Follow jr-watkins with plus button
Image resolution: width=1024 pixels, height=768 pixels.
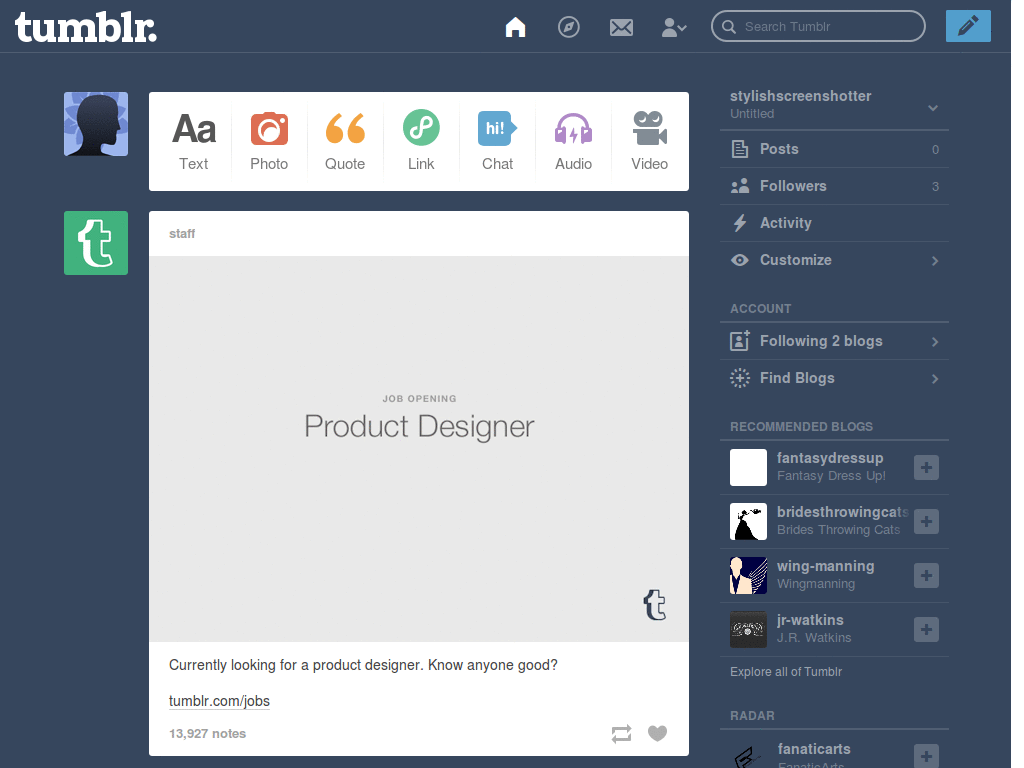coord(926,630)
